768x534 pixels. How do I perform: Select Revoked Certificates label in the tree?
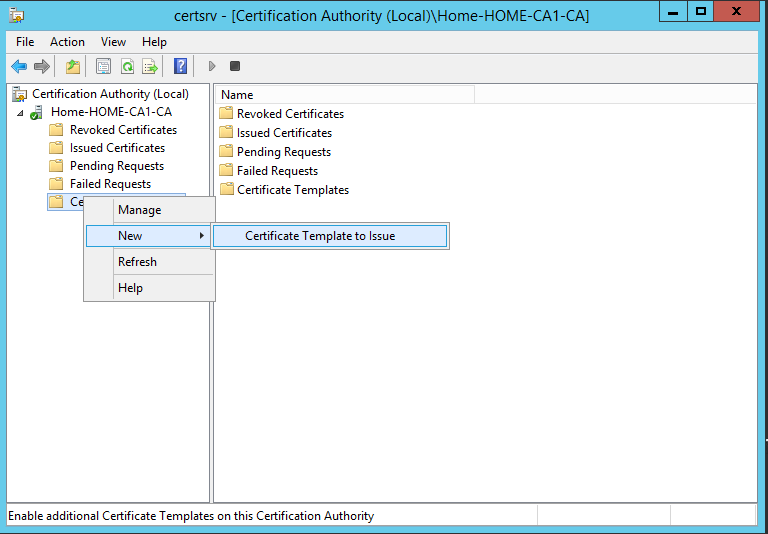point(123,130)
